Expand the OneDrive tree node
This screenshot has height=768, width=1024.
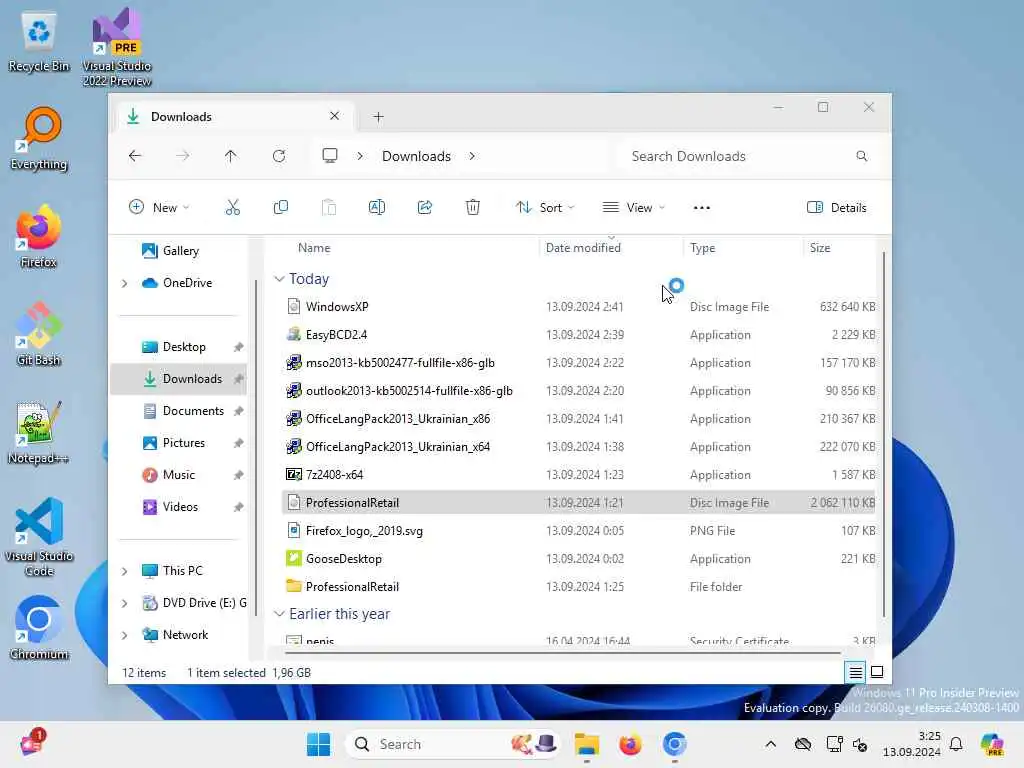click(124, 283)
